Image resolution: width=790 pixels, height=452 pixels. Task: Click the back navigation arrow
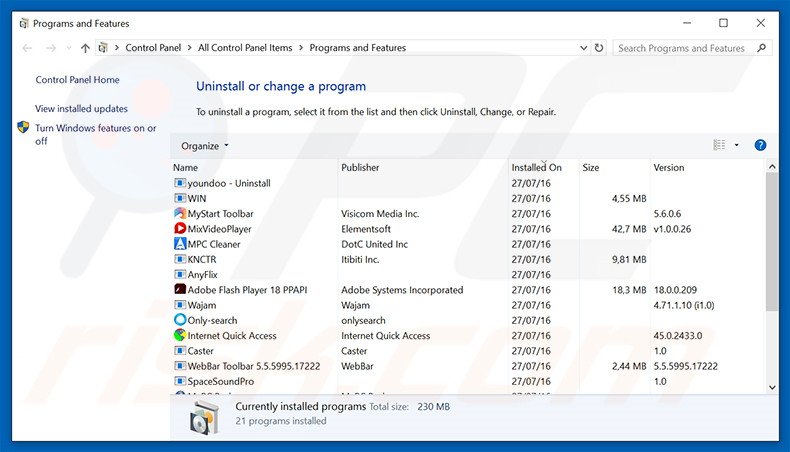pos(27,48)
